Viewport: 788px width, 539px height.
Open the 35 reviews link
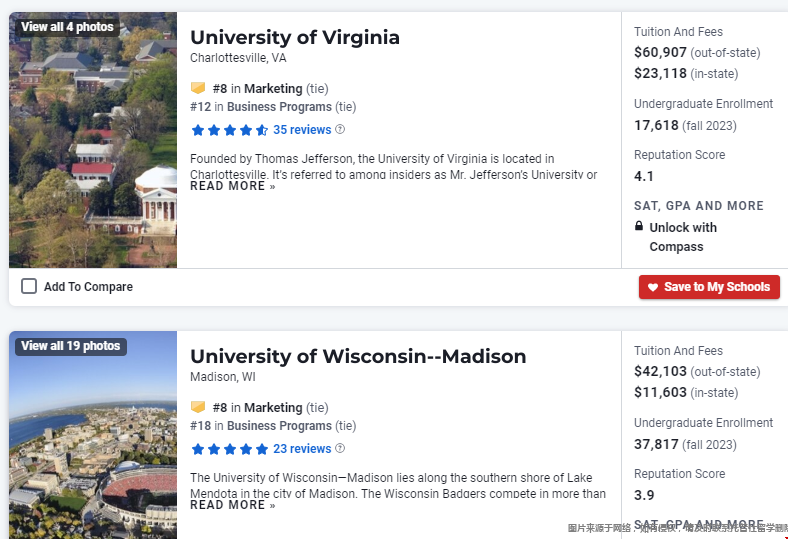pos(302,130)
